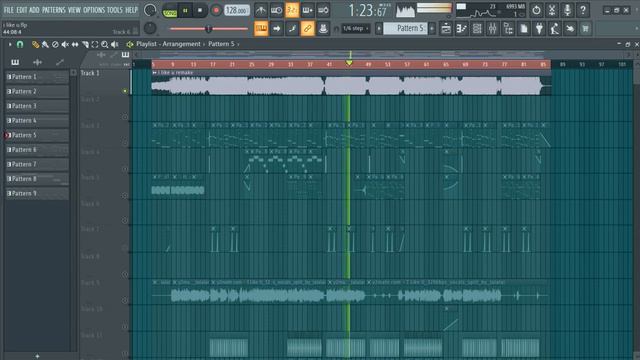Open the FILE menu
Viewport: 640px width, 360px height.
9,10
